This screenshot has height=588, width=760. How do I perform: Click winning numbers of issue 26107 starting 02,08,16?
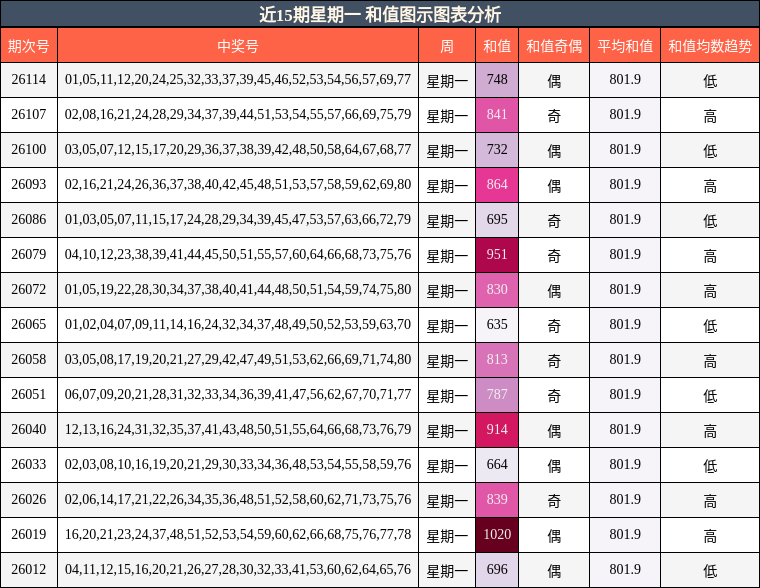click(x=238, y=114)
